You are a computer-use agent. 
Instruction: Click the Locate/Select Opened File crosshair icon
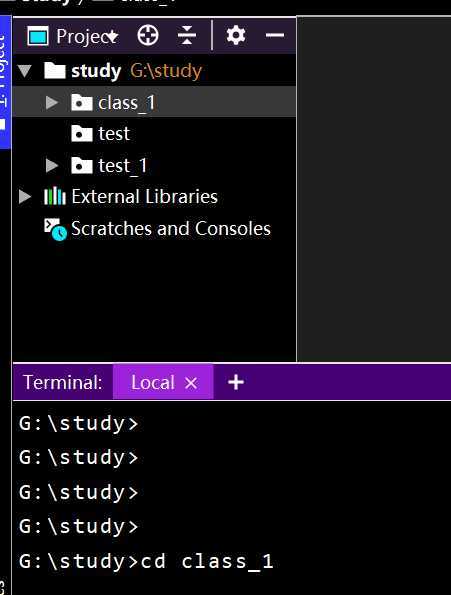click(148, 36)
